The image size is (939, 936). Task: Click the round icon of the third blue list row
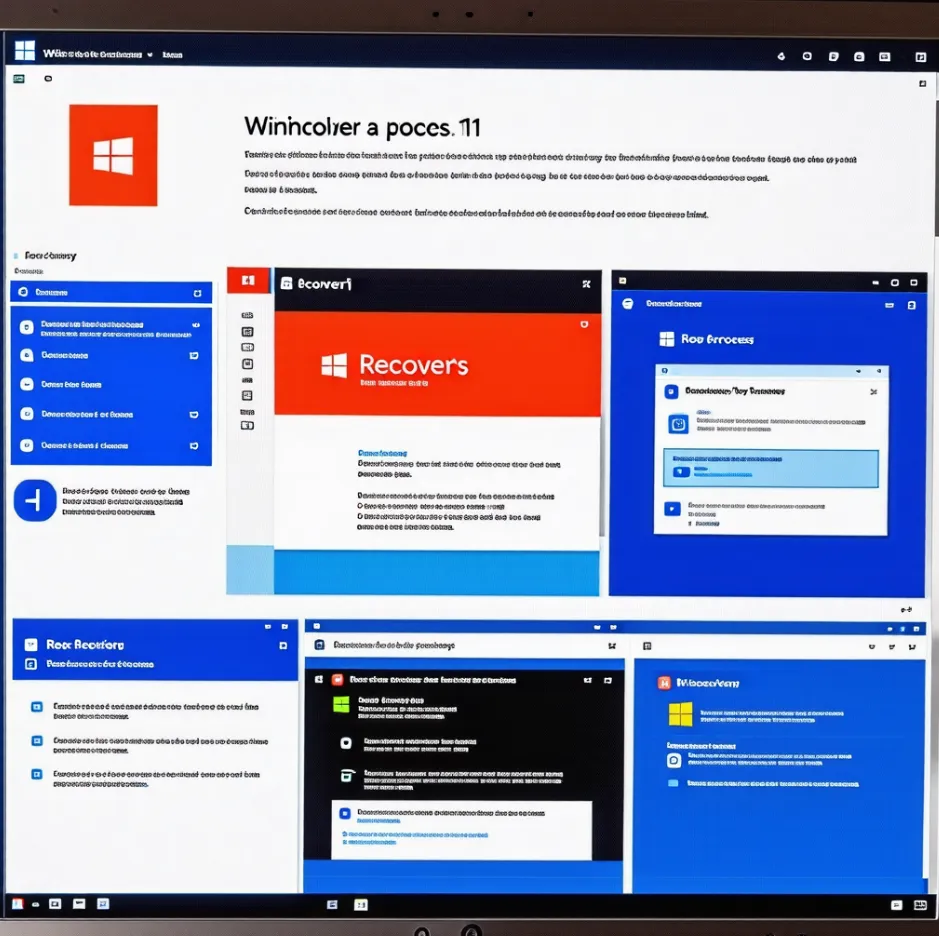27,384
